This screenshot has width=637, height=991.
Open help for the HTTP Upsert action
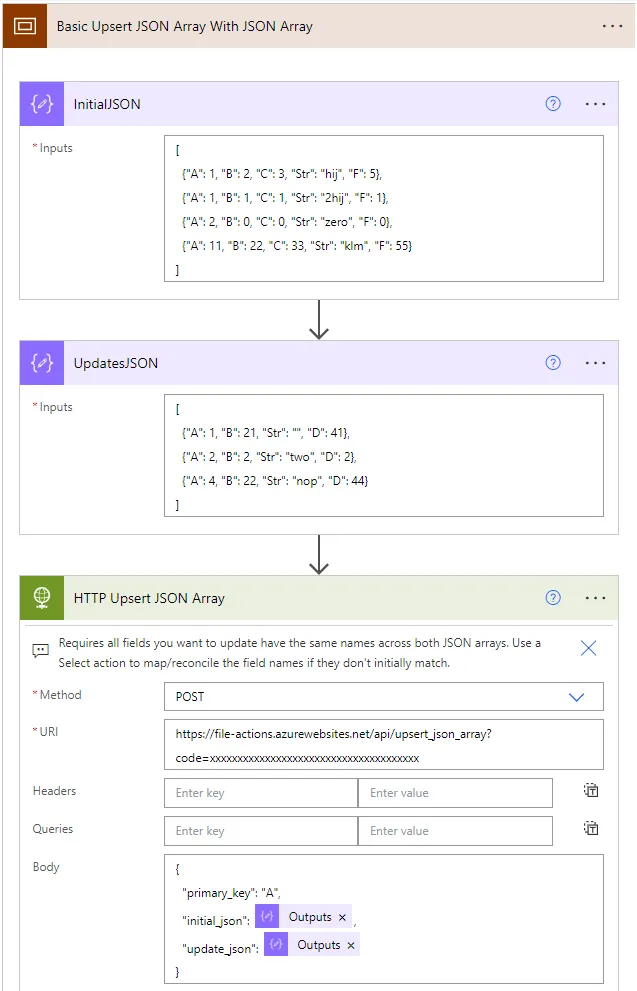(552, 597)
